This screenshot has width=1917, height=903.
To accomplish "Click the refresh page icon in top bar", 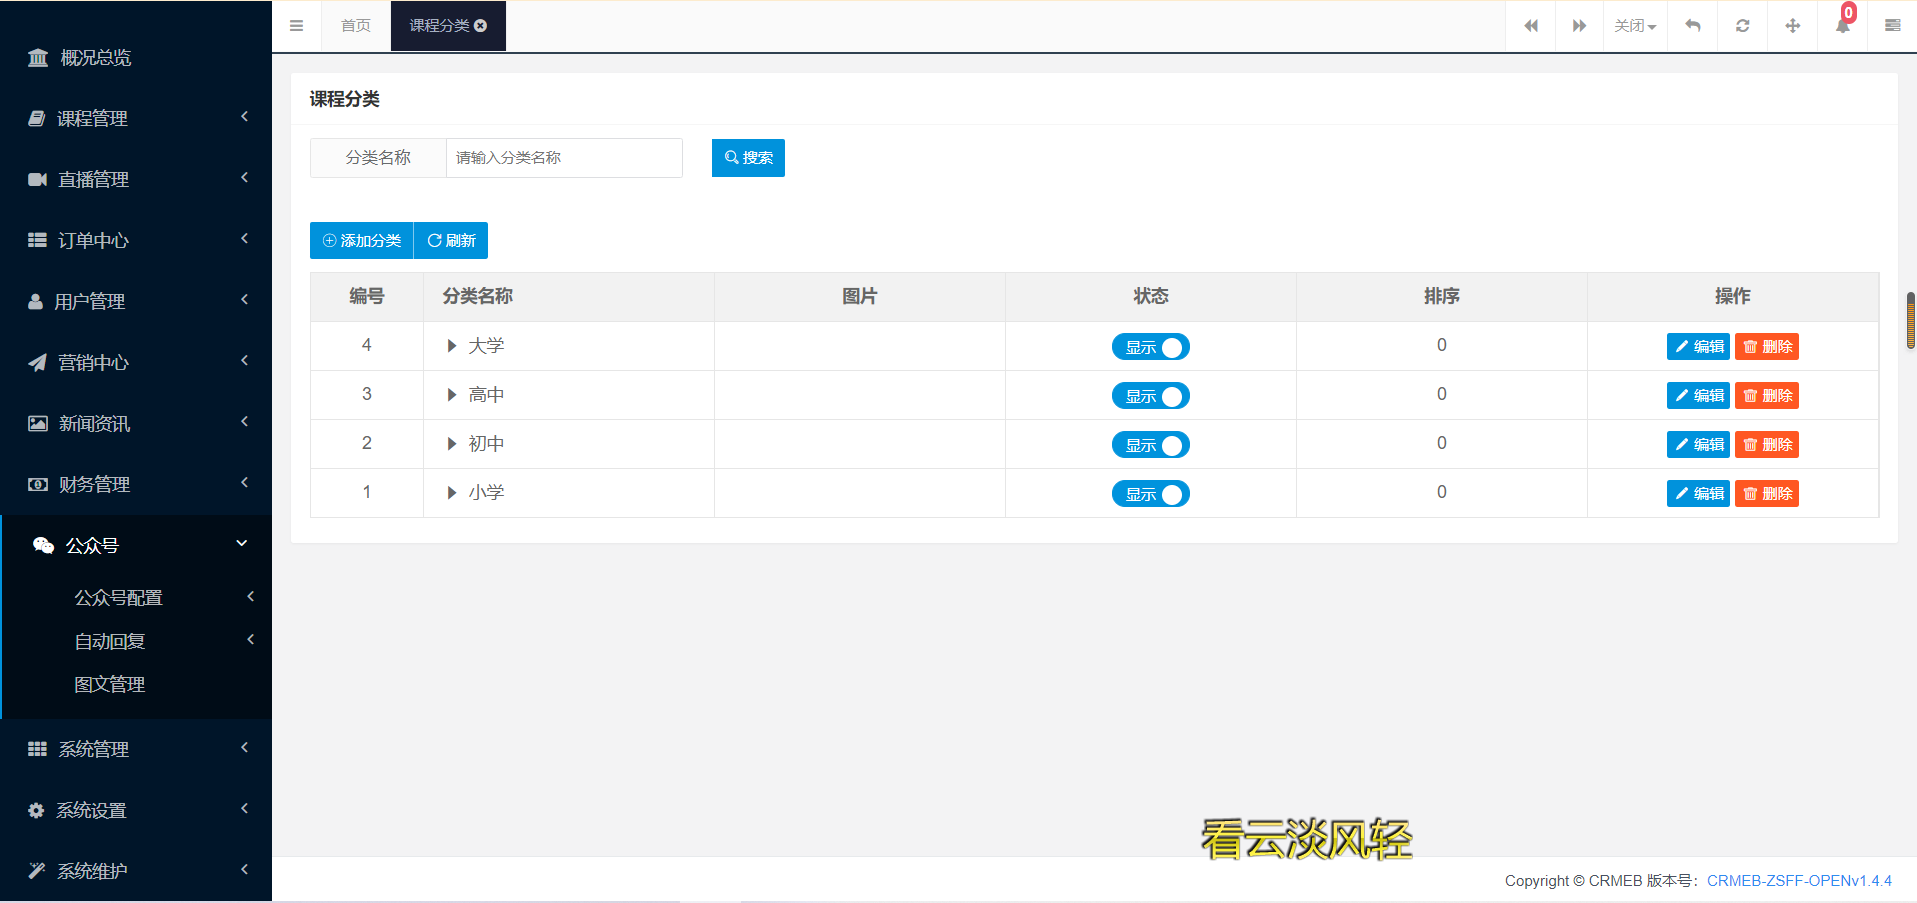I will click(x=1742, y=26).
